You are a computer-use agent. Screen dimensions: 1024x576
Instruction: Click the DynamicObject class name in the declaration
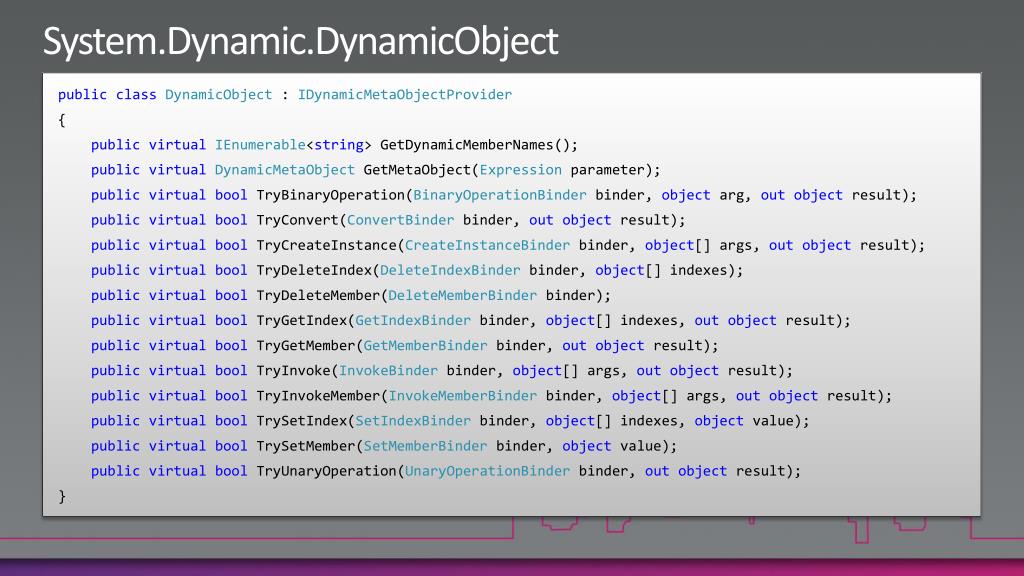pos(218,95)
